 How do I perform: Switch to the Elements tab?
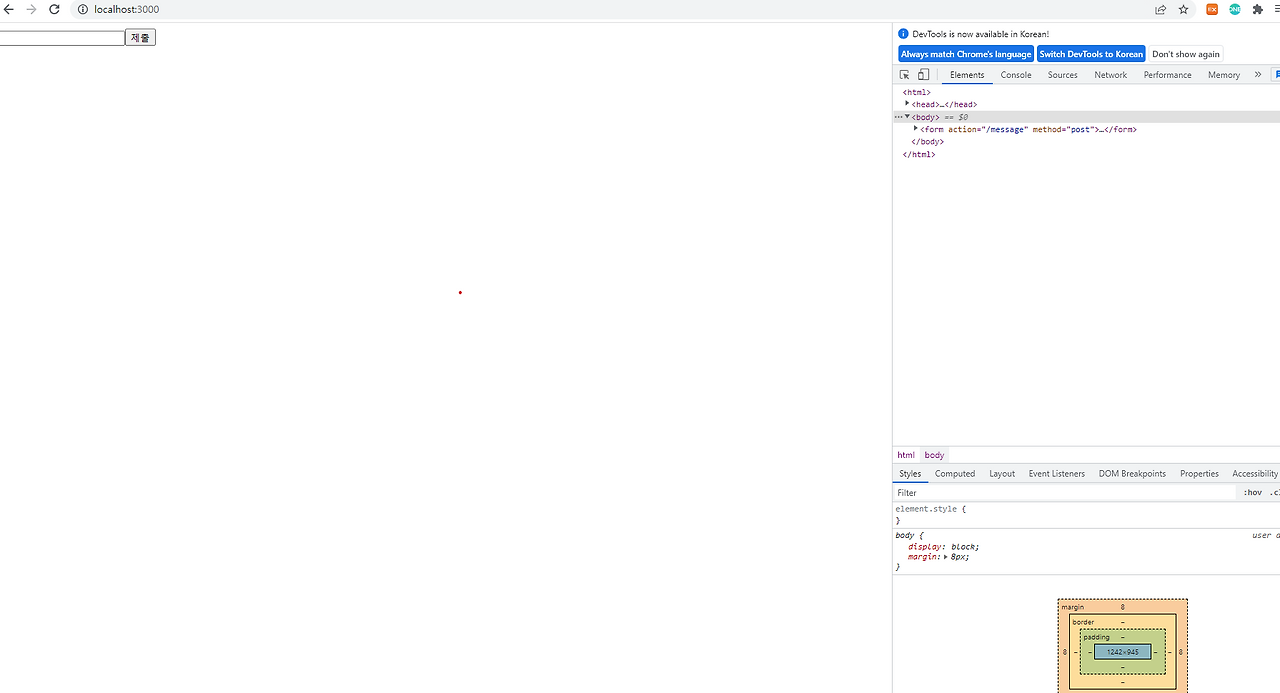967,75
